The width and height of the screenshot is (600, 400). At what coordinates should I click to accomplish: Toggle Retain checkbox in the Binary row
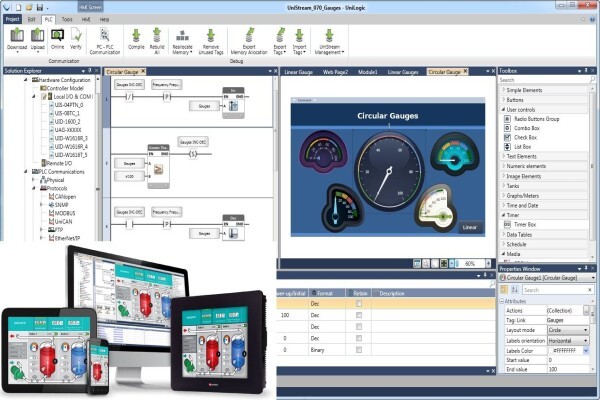click(359, 349)
